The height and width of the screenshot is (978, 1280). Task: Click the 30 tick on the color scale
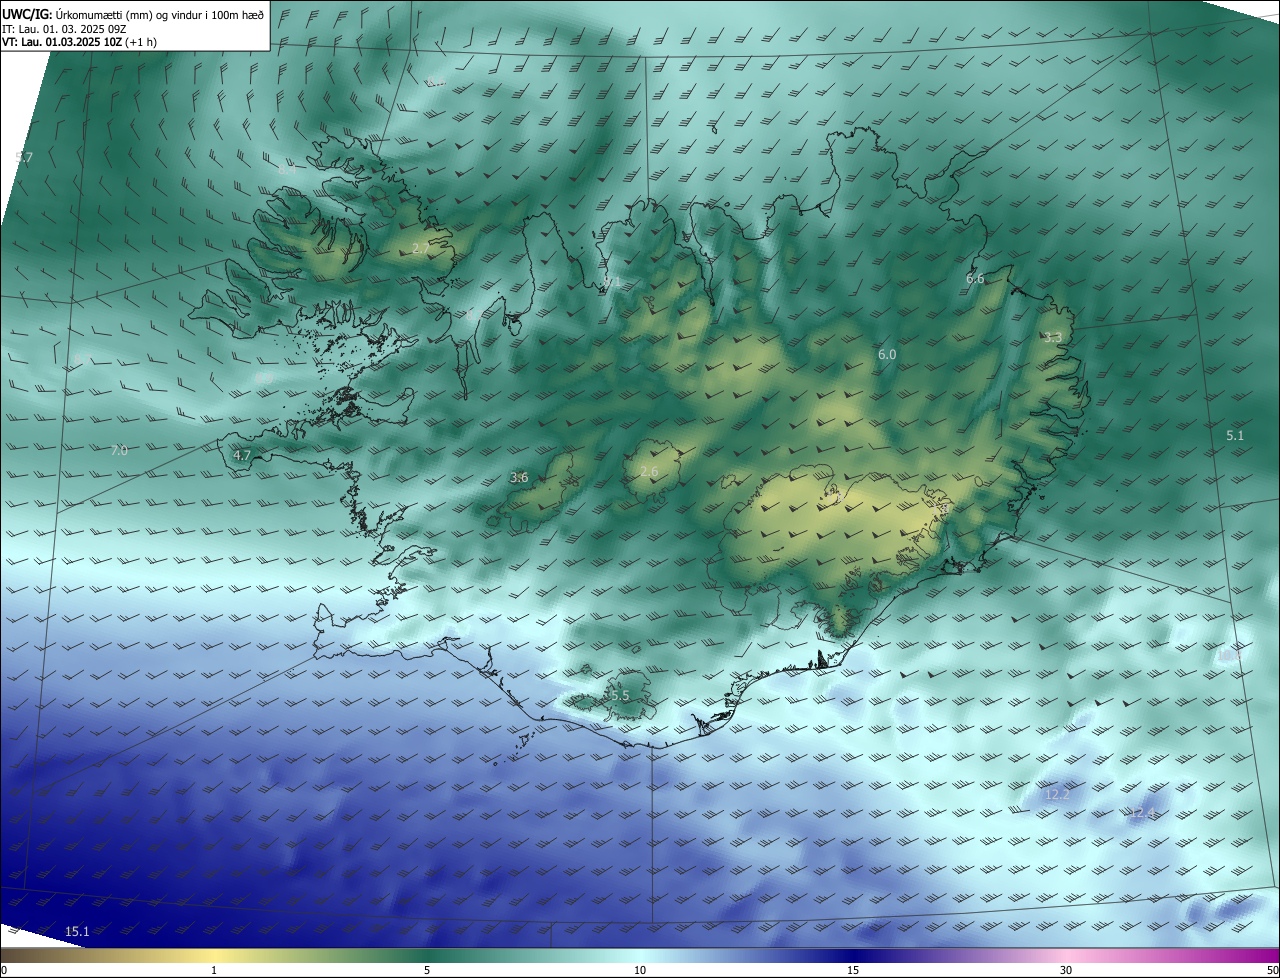point(1066,970)
